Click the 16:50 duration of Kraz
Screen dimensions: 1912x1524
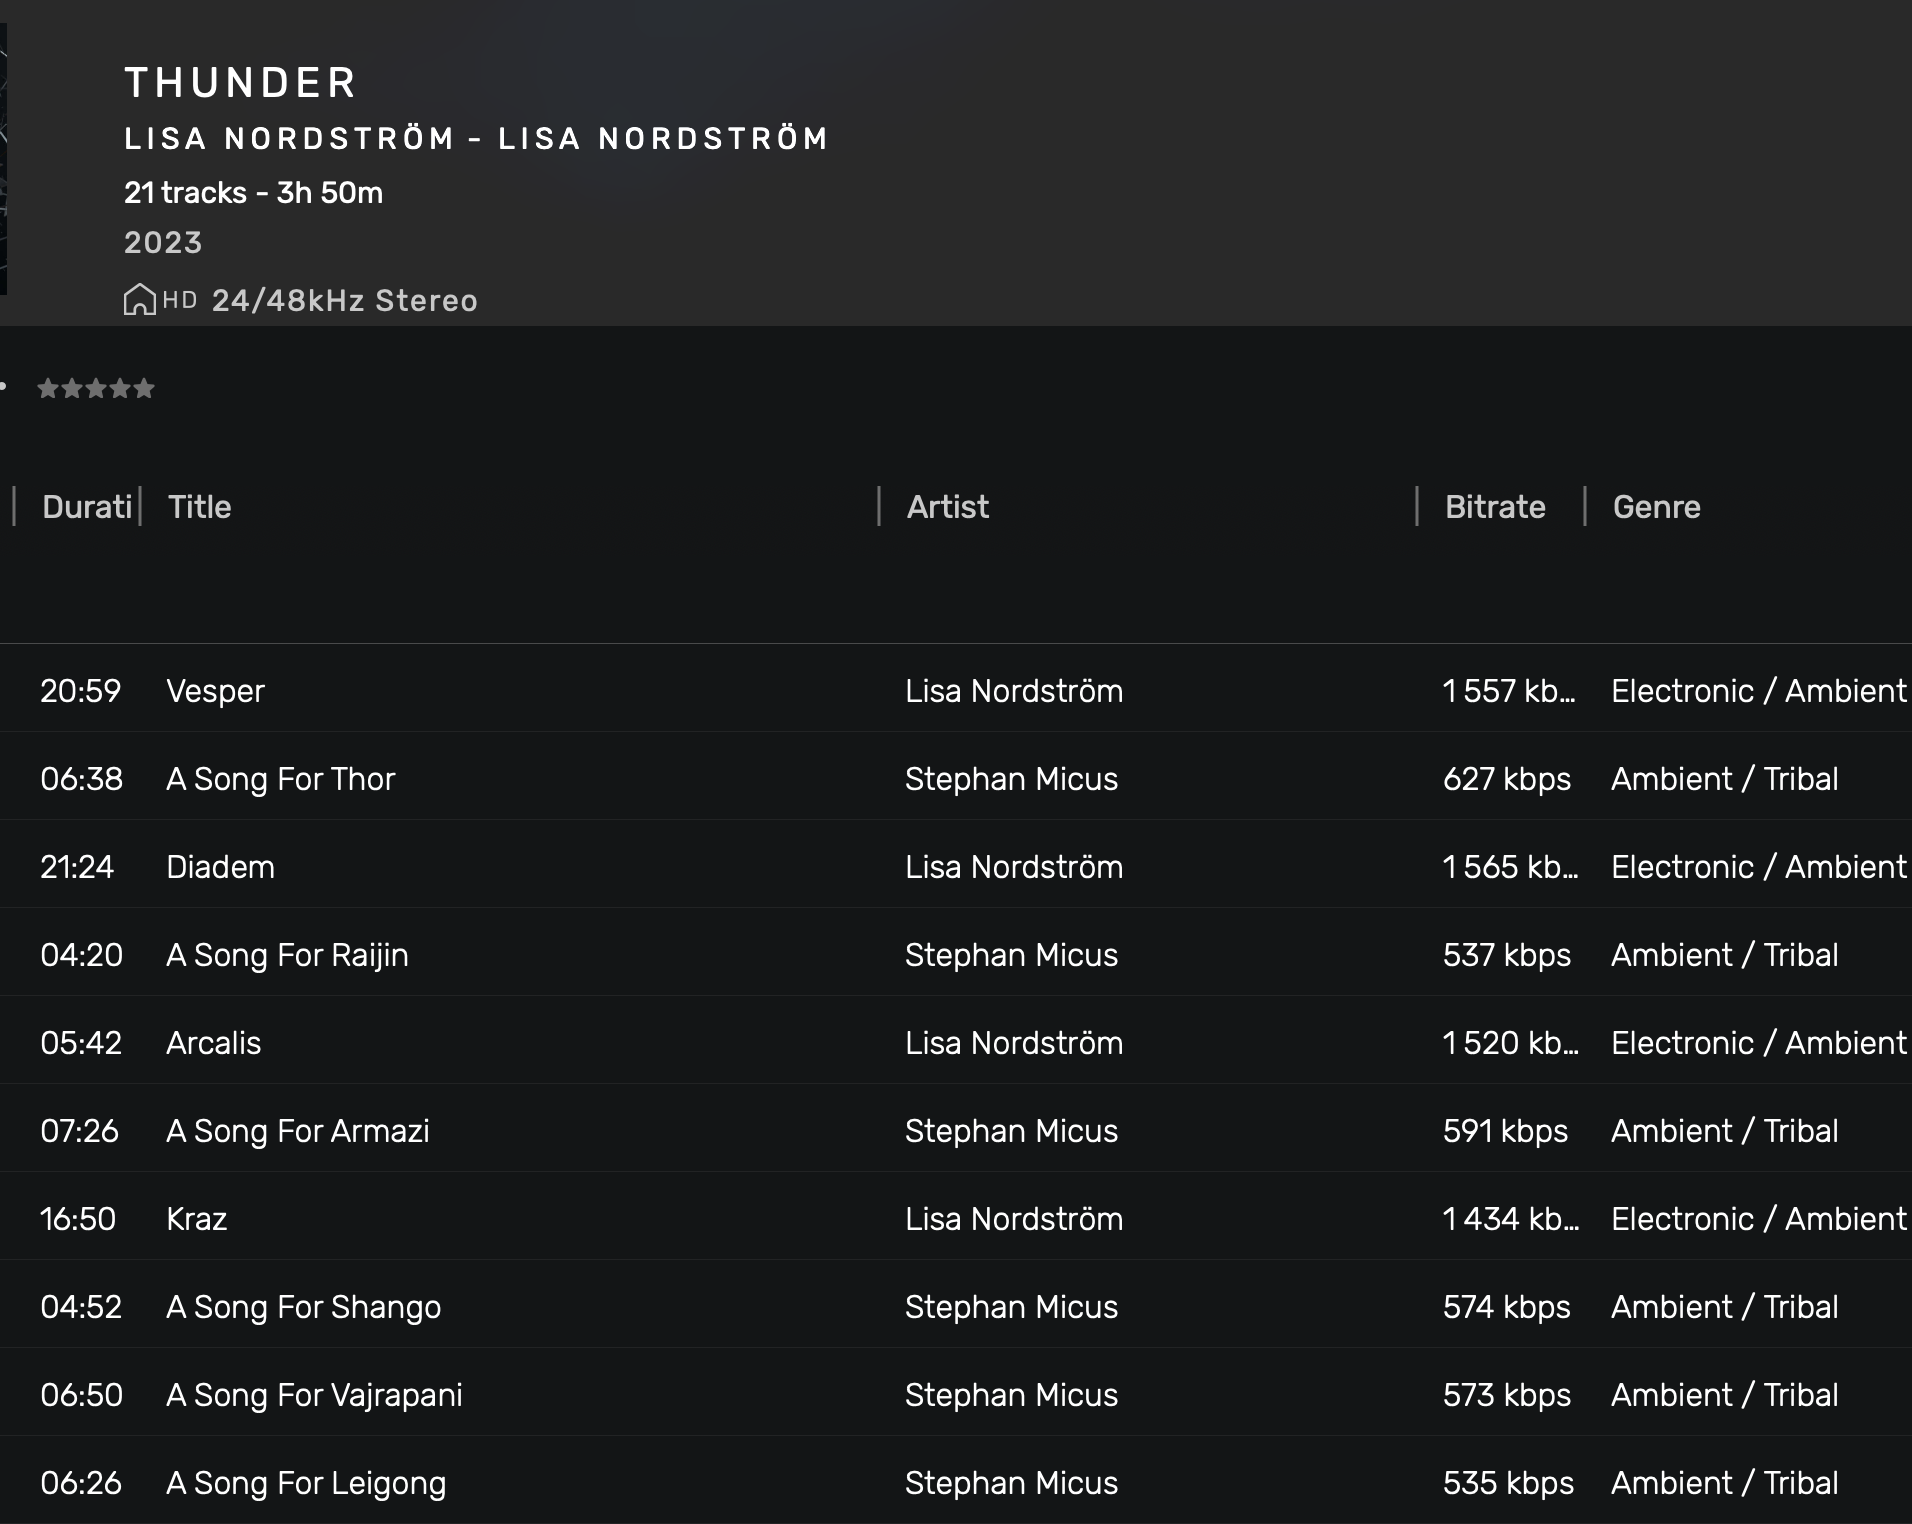pyautogui.click(x=78, y=1219)
